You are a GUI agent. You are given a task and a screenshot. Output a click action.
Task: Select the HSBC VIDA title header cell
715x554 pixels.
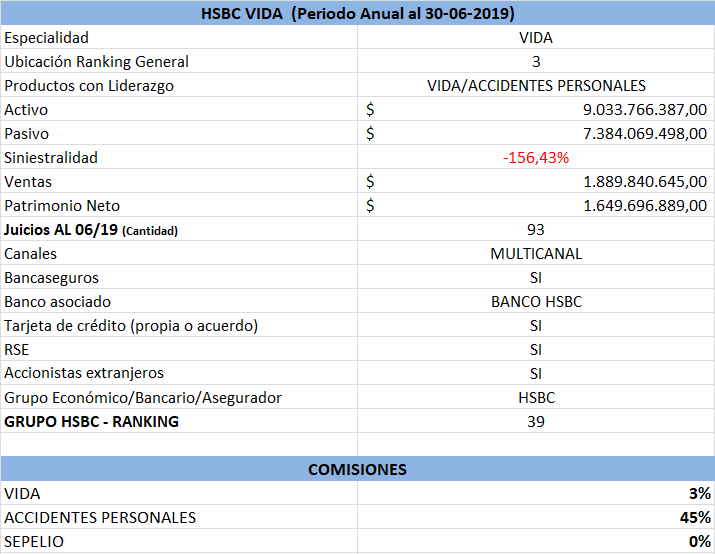pyautogui.click(x=358, y=13)
